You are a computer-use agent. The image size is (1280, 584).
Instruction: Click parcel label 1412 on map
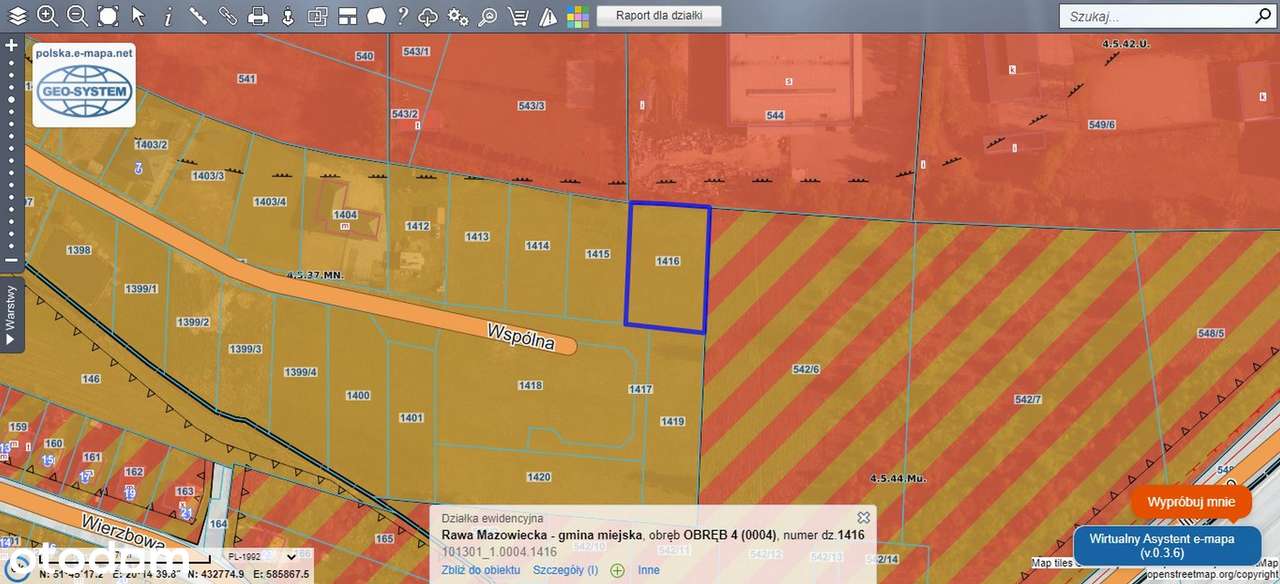(417, 226)
